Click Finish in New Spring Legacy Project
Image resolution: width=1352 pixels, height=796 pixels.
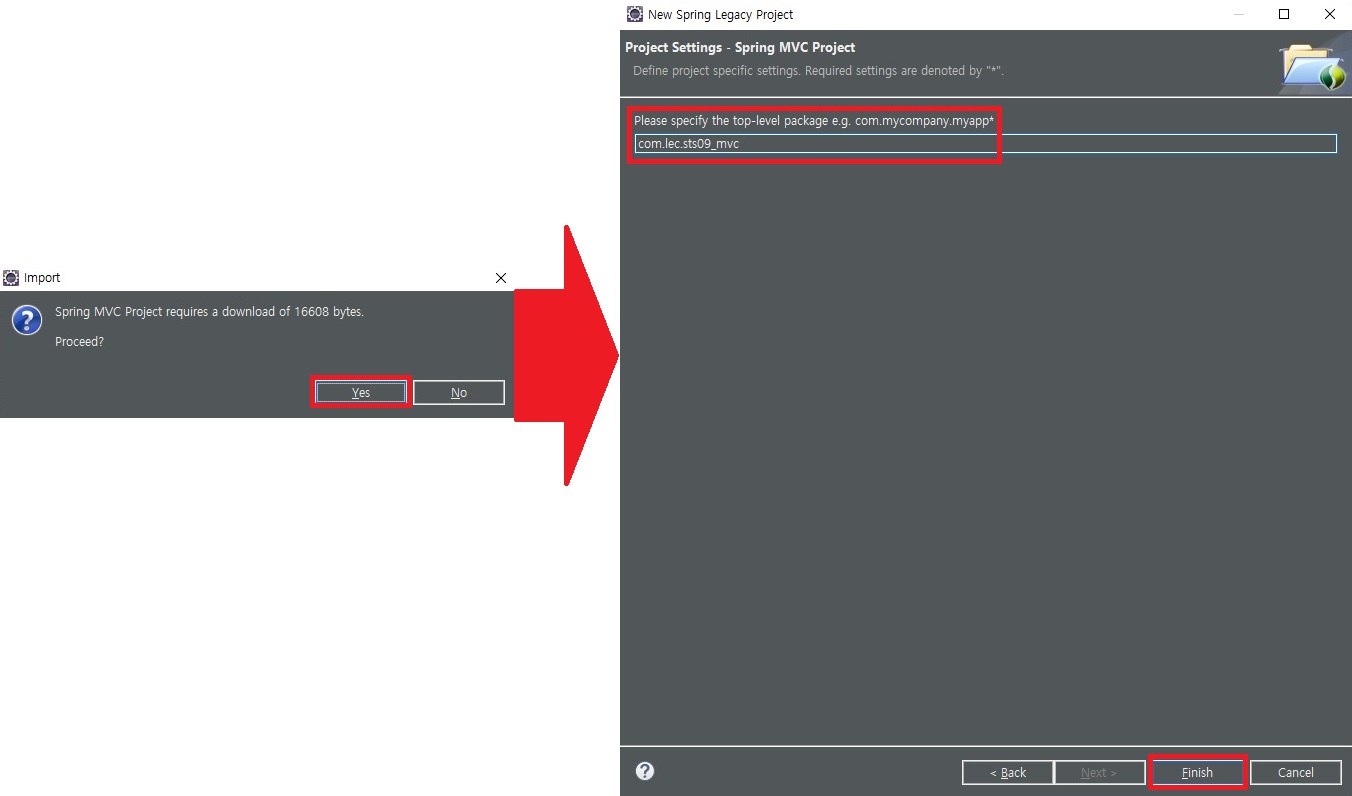click(1197, 773)
